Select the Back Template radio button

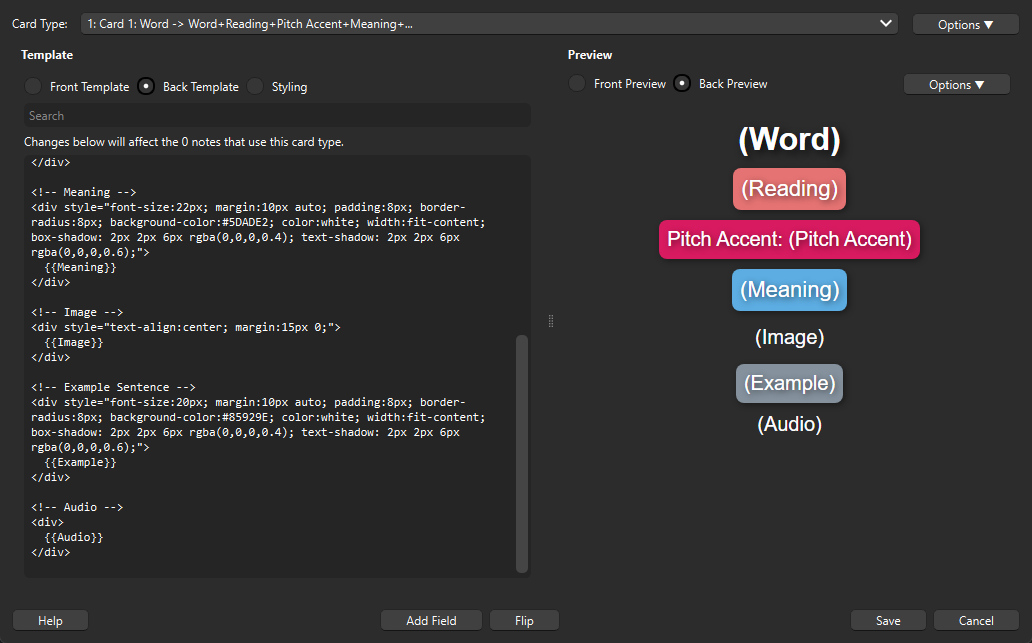click(x=147, y=87)
